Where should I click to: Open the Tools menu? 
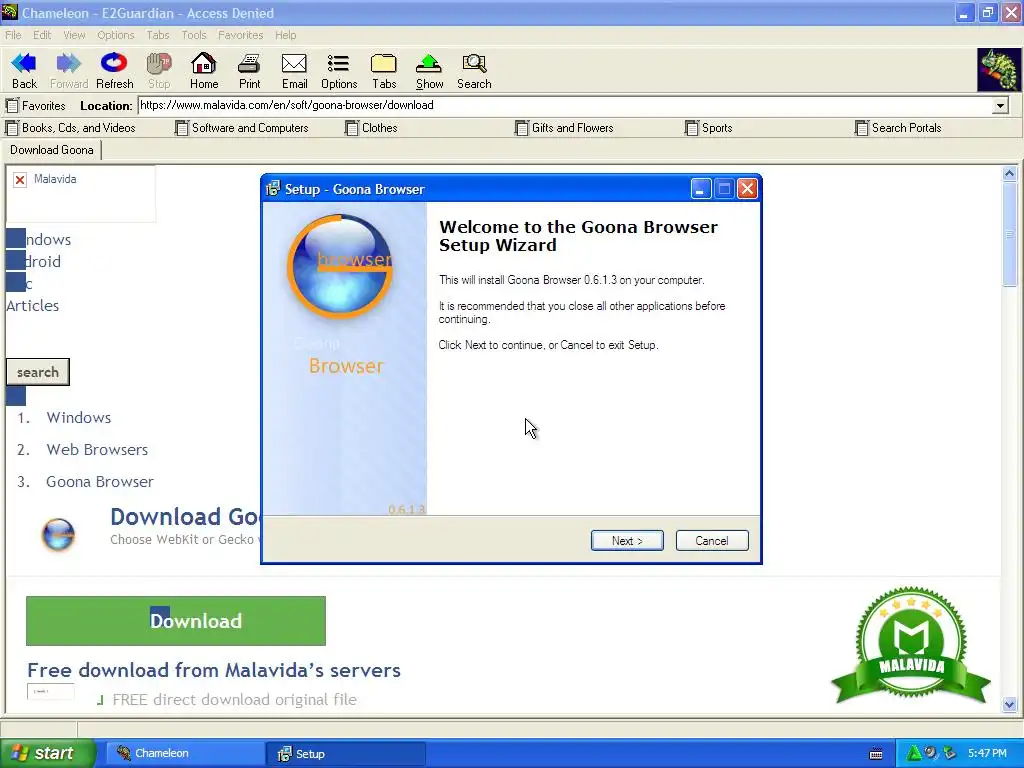click(x=194, y=35)
